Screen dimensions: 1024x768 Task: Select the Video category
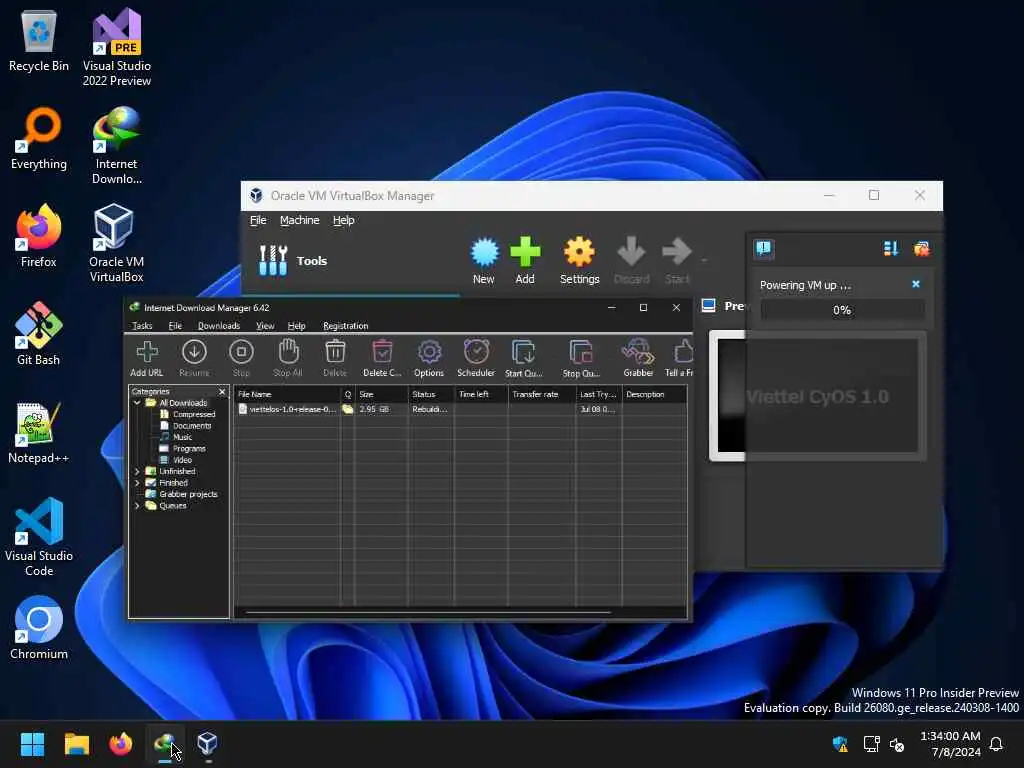coord(176,460)
